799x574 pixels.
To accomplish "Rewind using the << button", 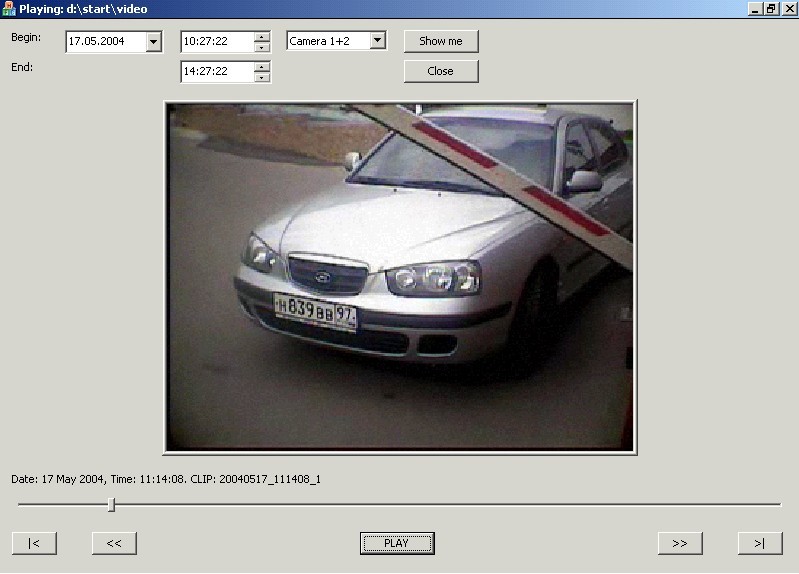I will coord(114,543).
